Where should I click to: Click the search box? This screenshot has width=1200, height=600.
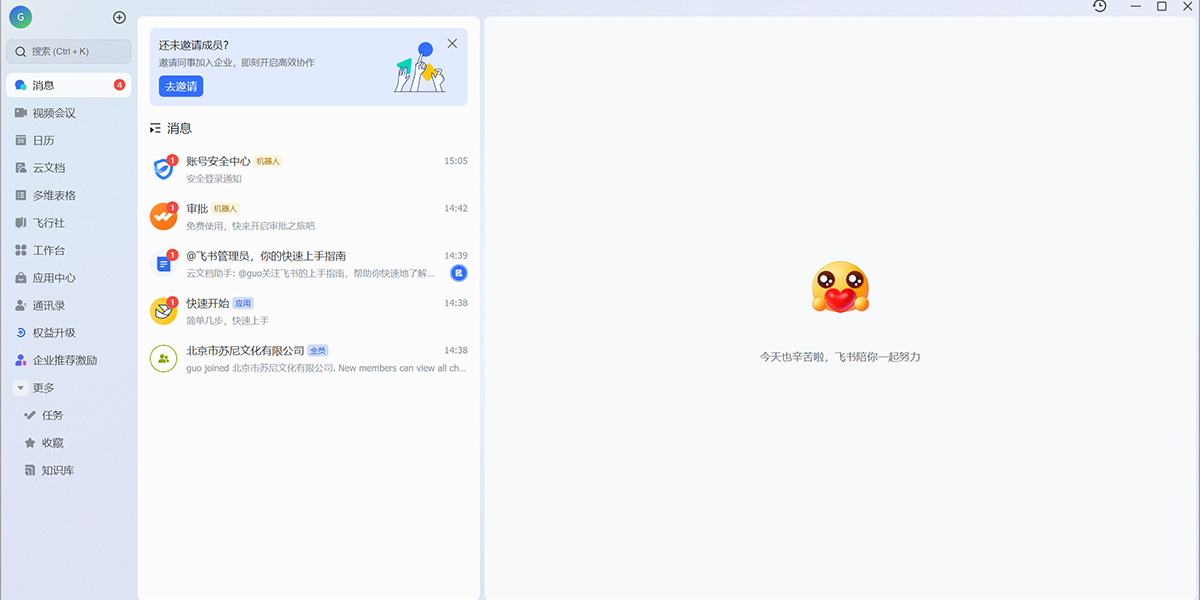tap(68, 51)
